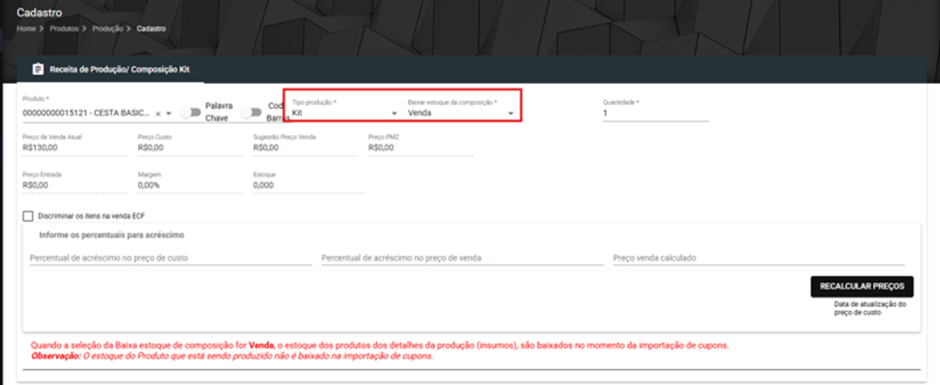Toggle the Cod. Barras switch
Viewport: 940px width, 385px height.
(252, 112)
